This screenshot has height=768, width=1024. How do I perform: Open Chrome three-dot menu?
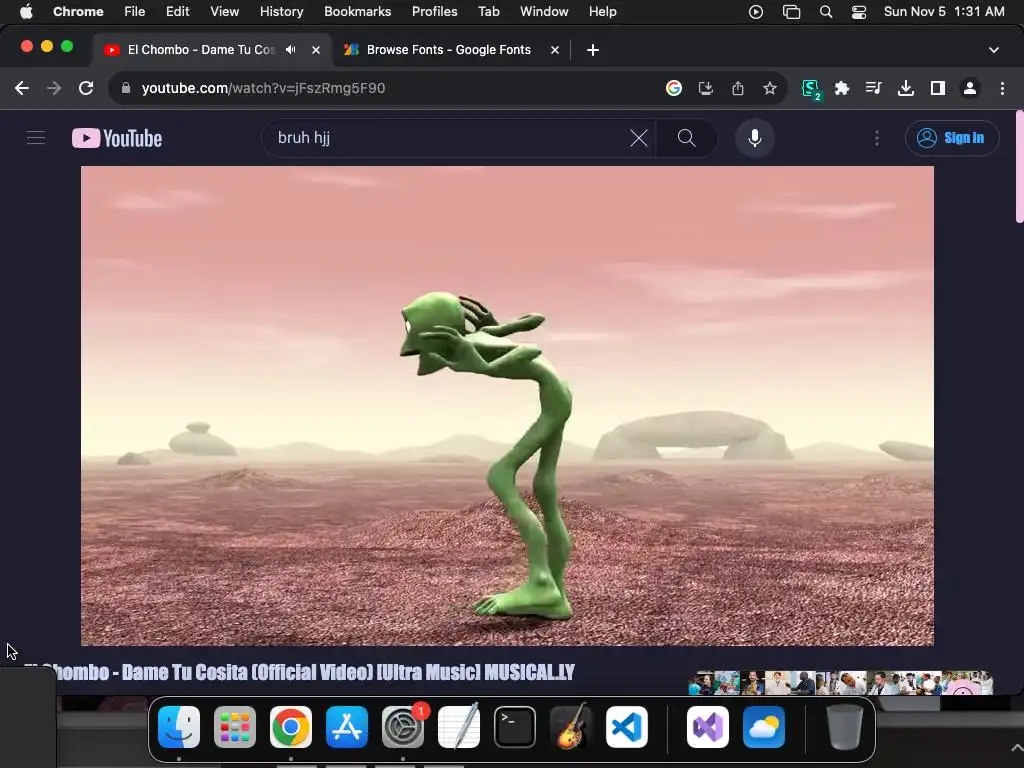coord(1002,88)
